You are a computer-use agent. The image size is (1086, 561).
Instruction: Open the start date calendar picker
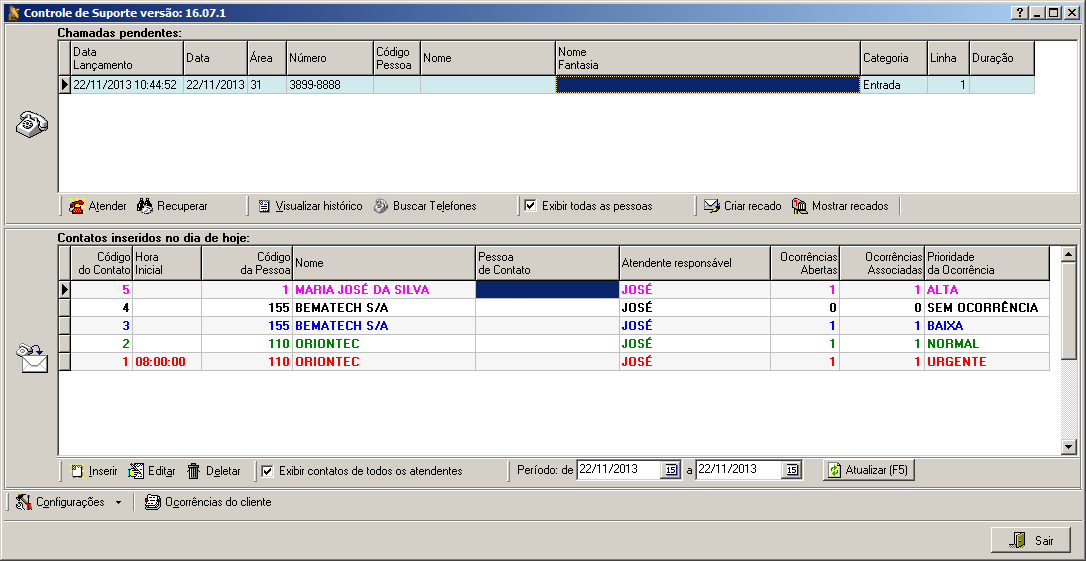[671, 470]
